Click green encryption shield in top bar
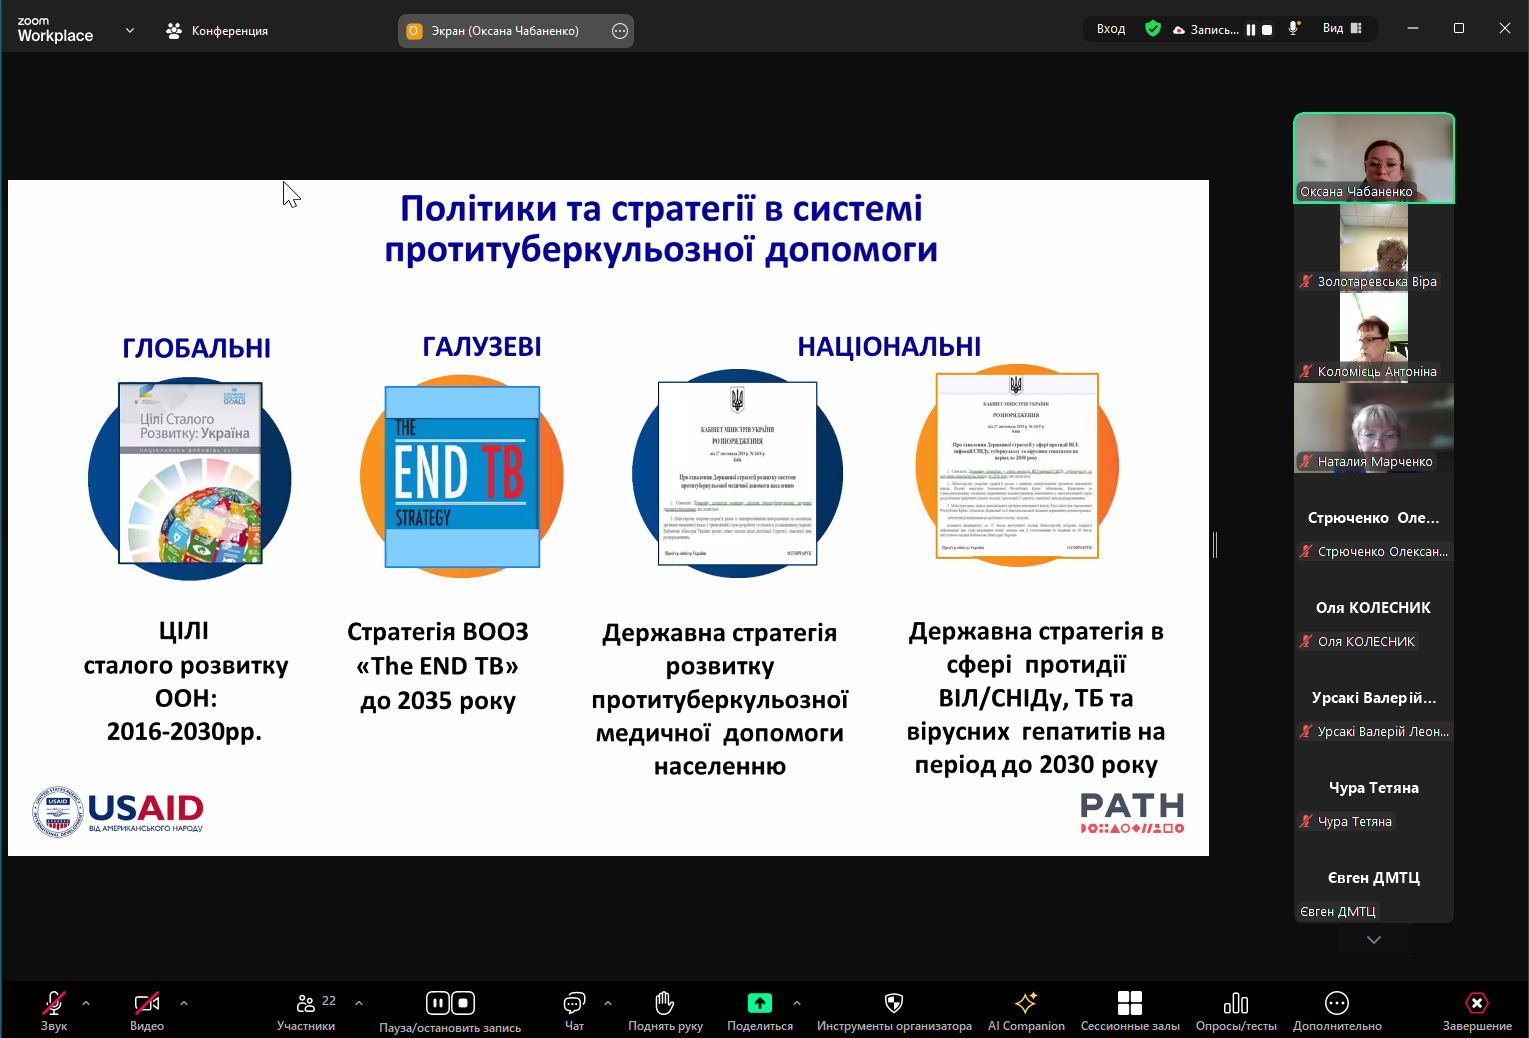 click(1153, 29)
